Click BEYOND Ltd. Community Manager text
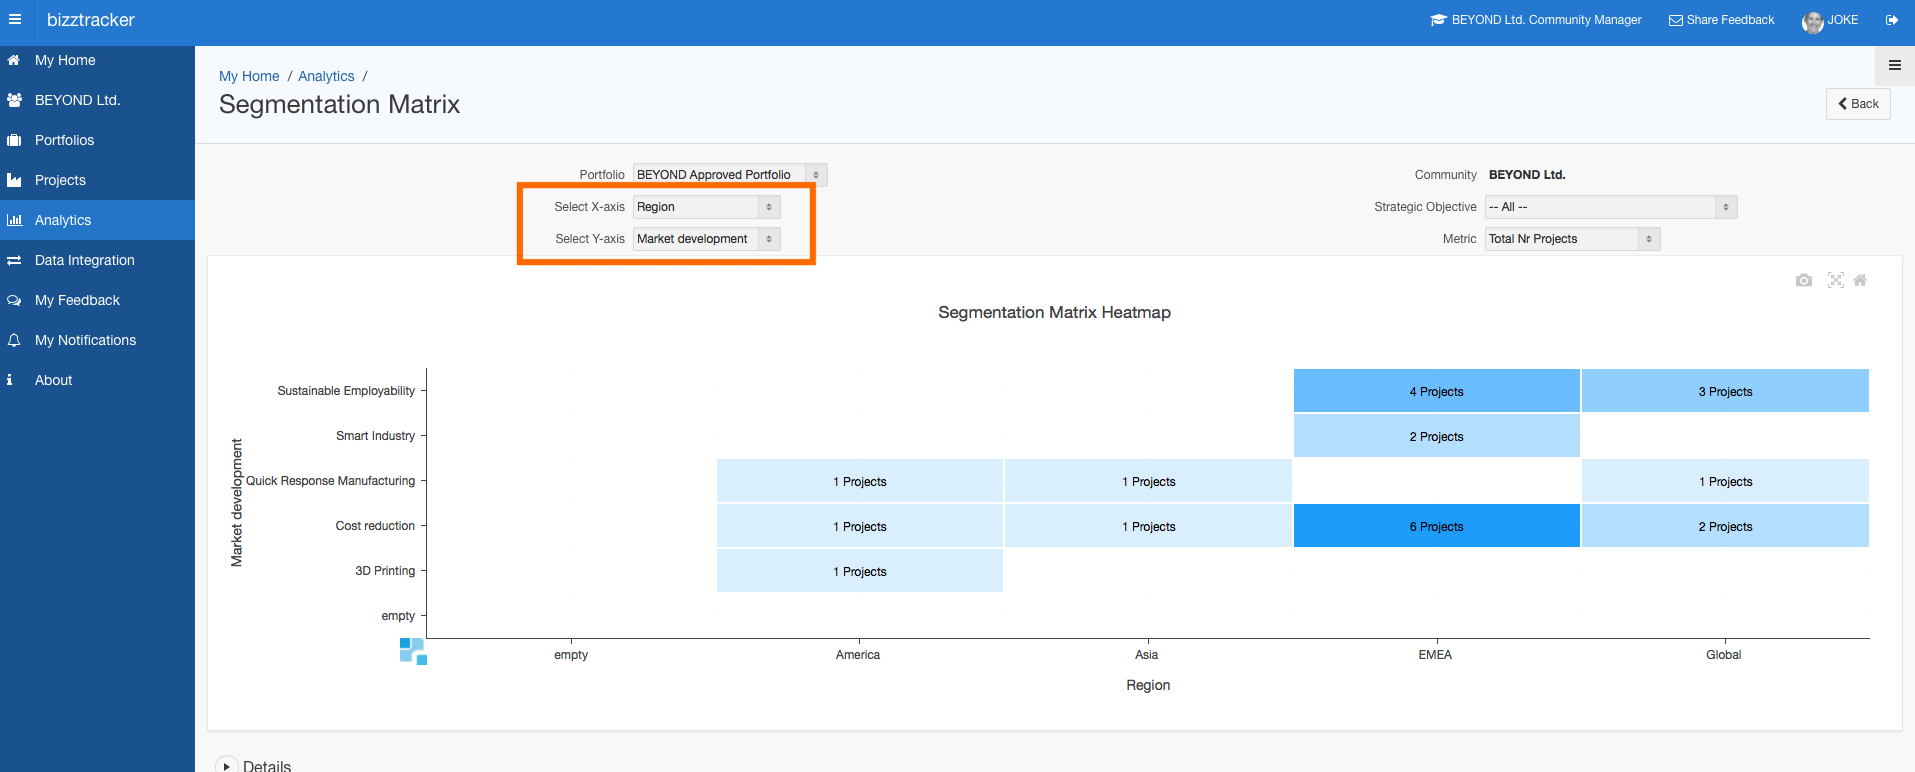 (1546, 20)
